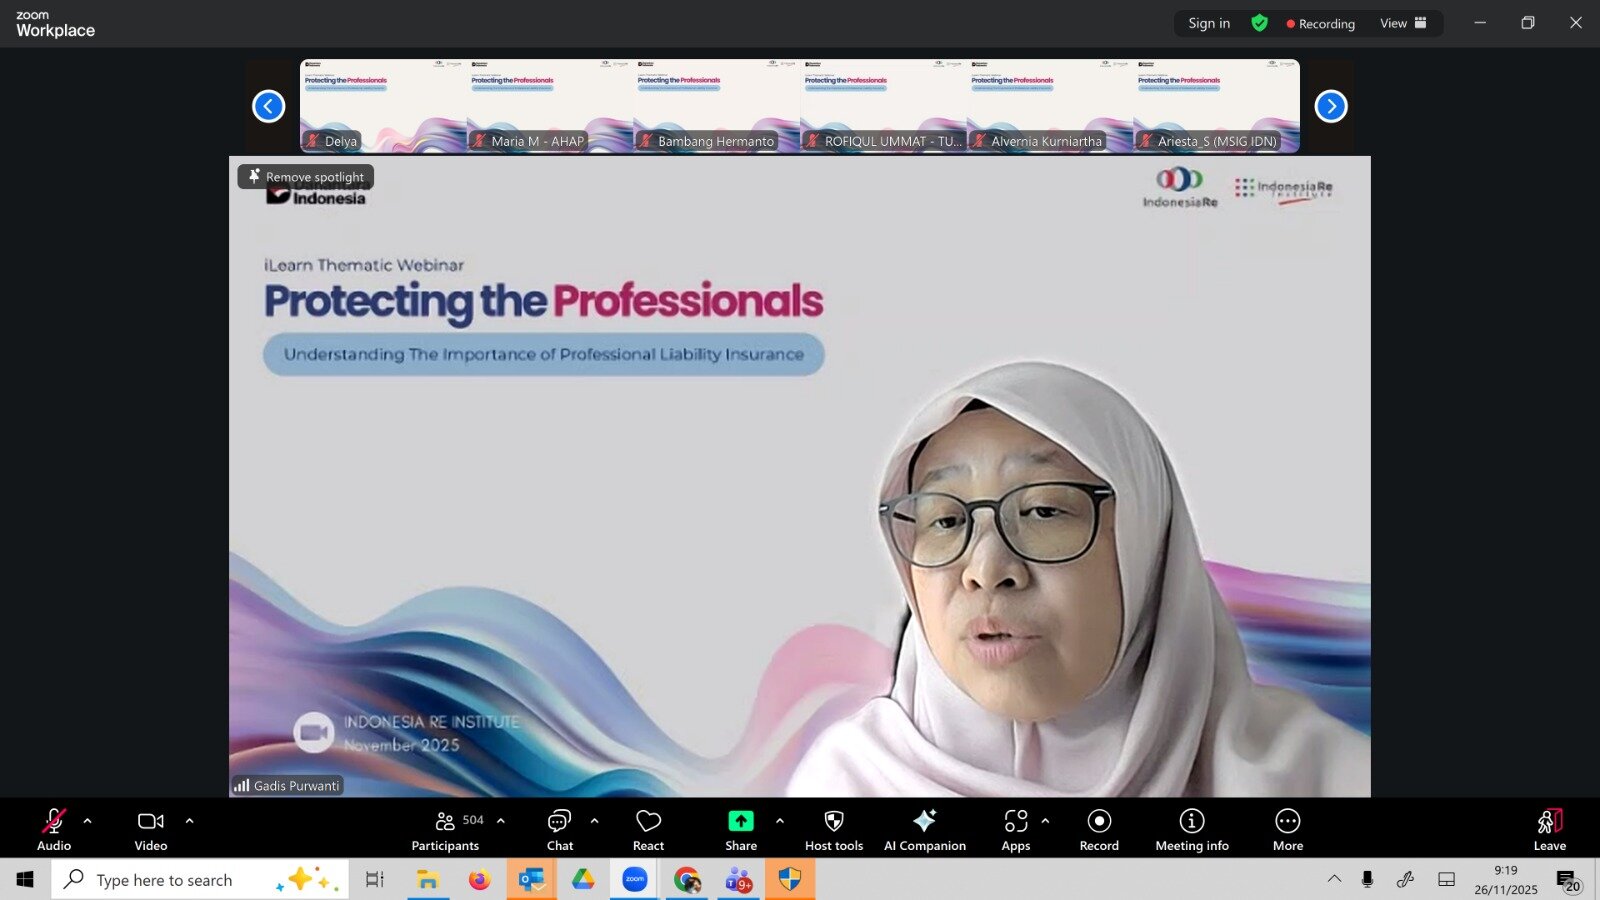Open the More options menu
1600x900 pixels.
coord(1287,829)
